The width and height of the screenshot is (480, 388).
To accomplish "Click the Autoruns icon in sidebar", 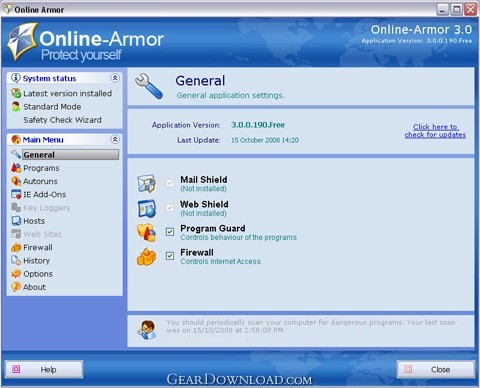I will click(16, 181).
